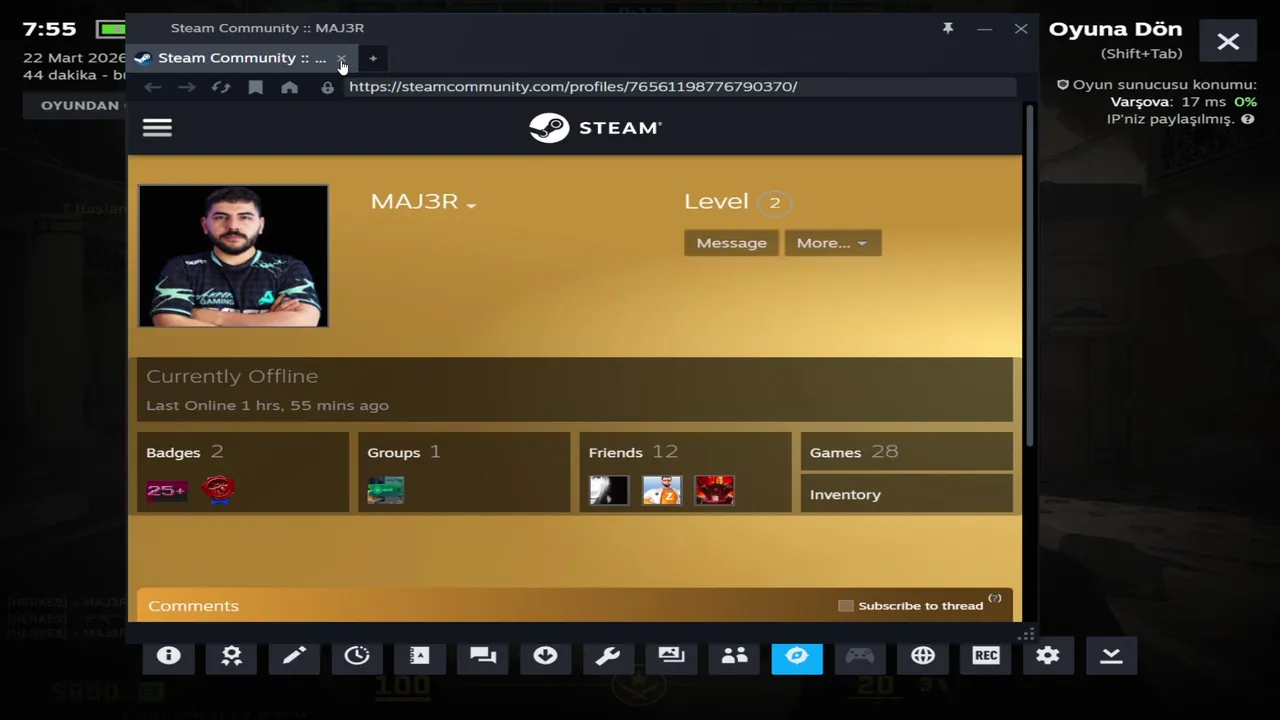
Task: Open the More... dropdown
Action: [x=833, y=243]
